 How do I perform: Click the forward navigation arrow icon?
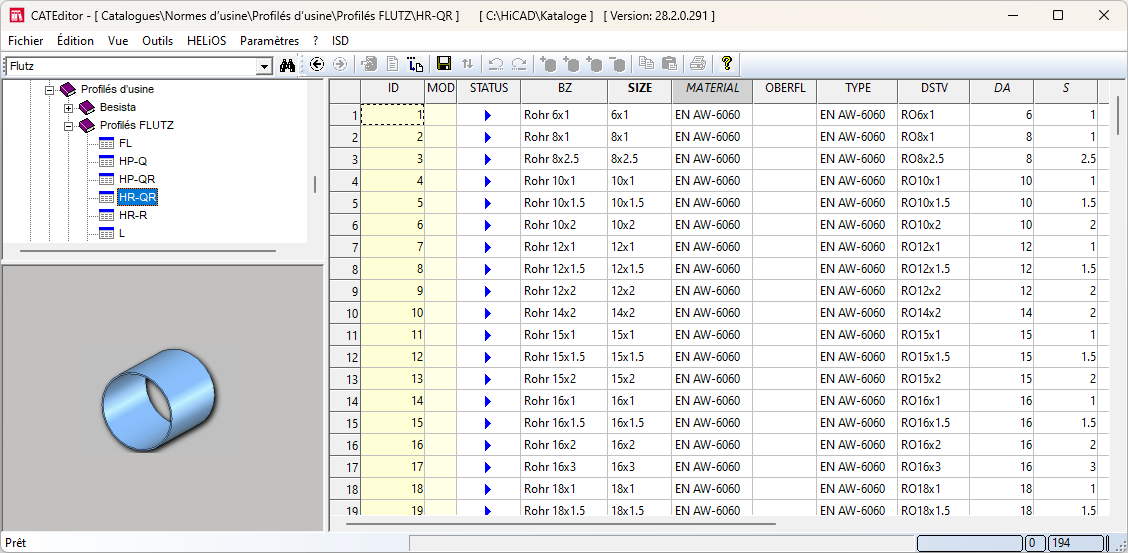pyautogui.click(x=340, y=65)
